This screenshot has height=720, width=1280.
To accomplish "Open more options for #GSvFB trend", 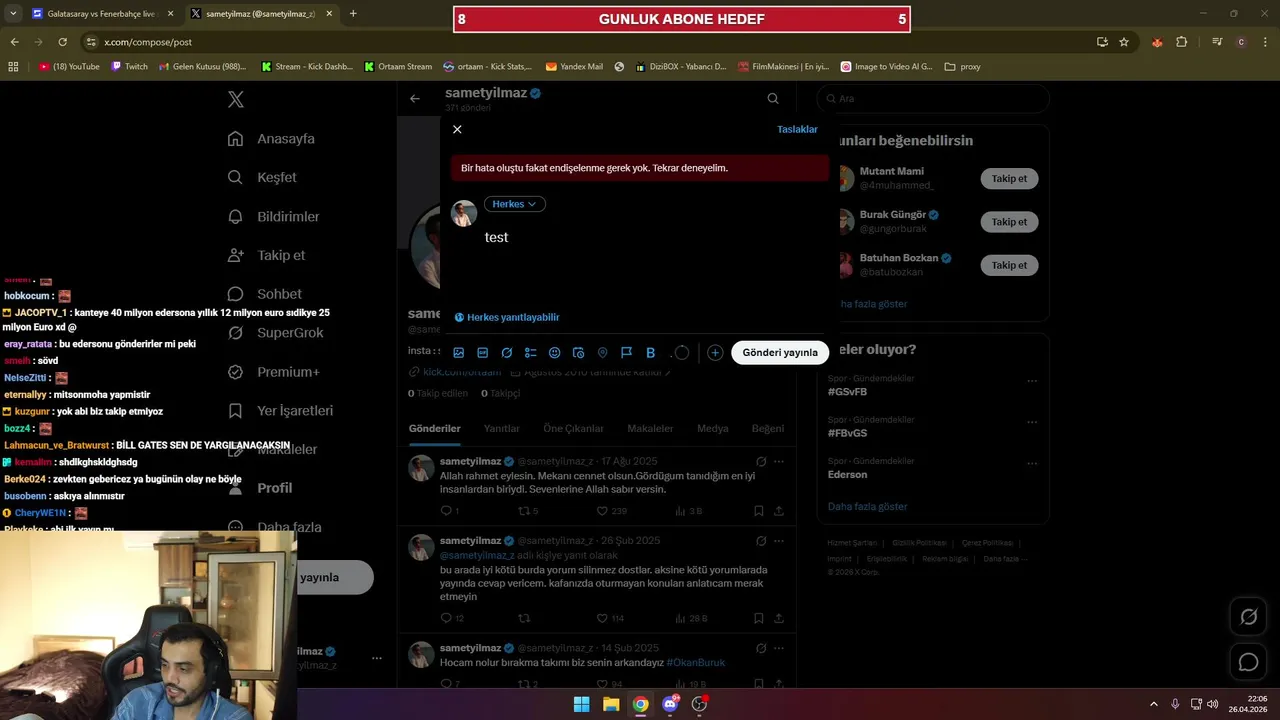I will 1032,381.
